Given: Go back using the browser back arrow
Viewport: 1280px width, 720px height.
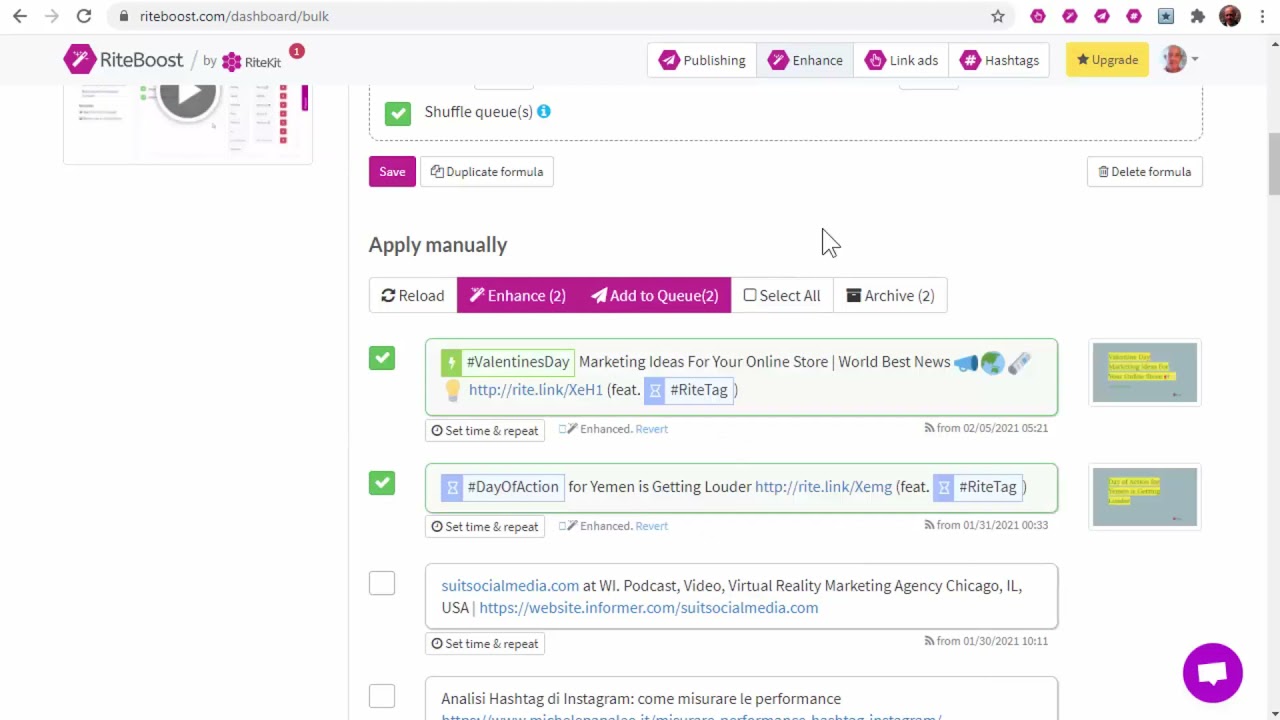Looking at the screenshot, I should click(x=20, y=16).
